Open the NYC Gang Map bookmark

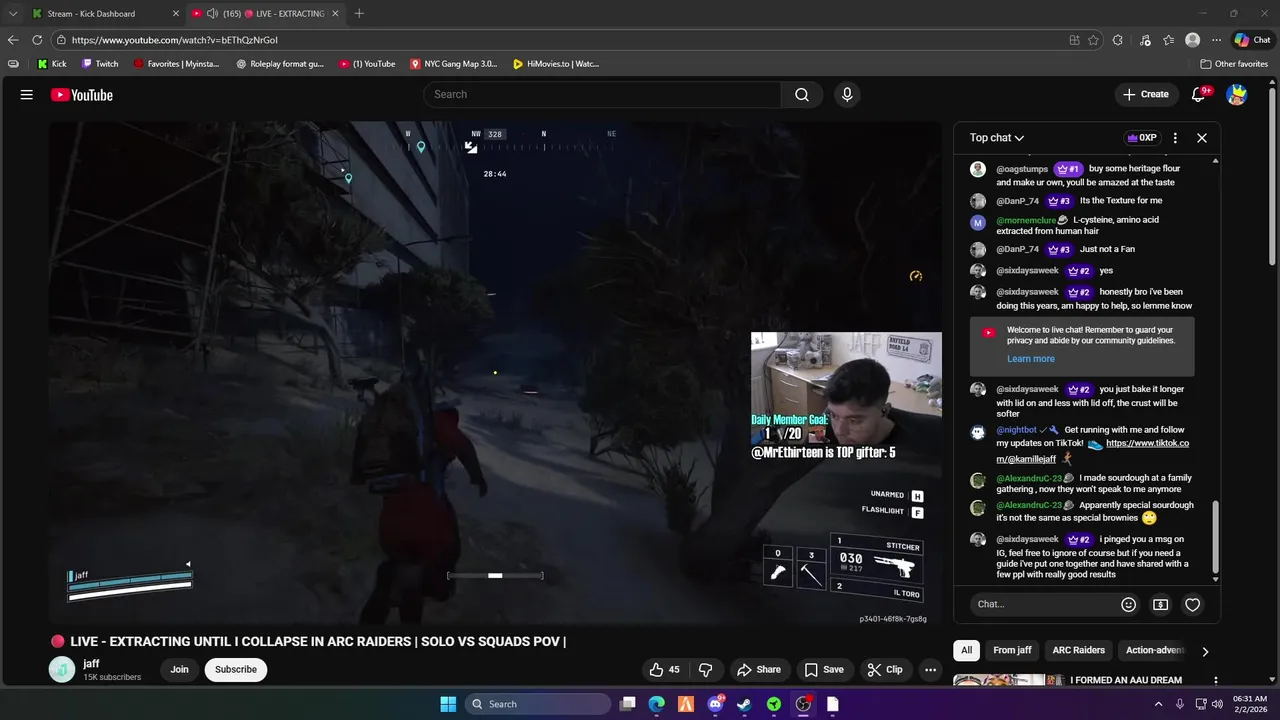(453, 64)
